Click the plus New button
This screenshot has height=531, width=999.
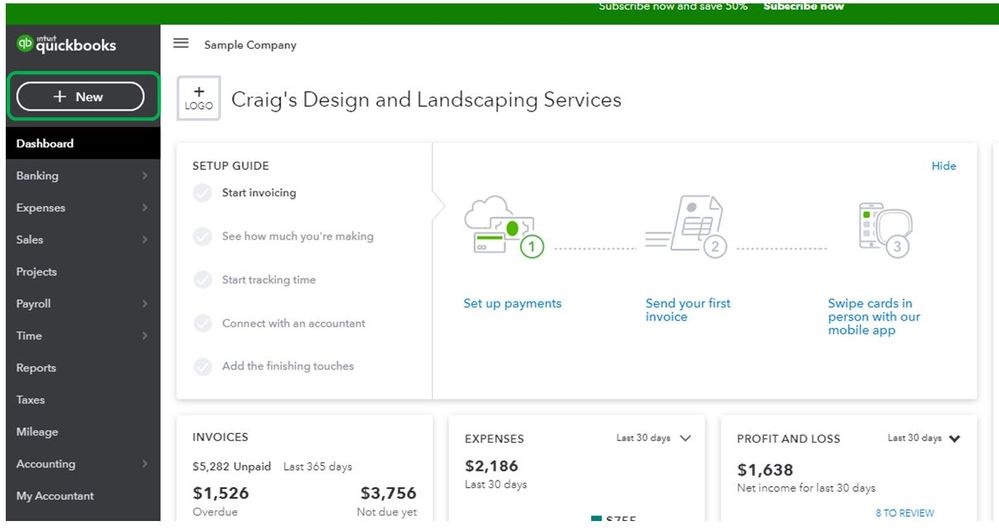point(80,97)
